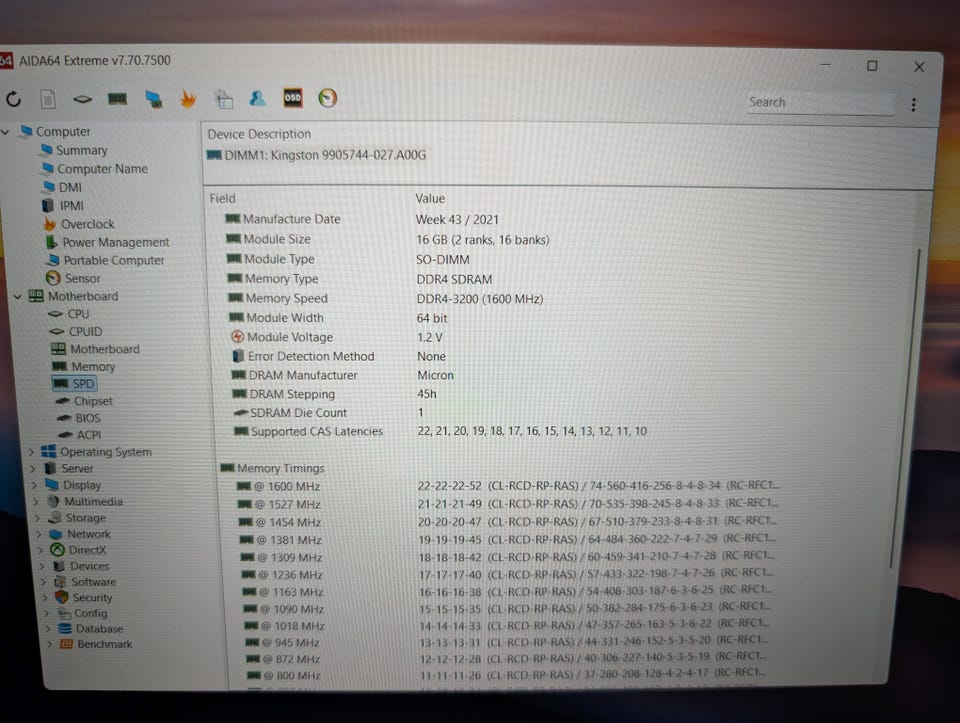
Task: Expand the DirectX tree node
Action: pyautogui.click(x=42, y=550)
